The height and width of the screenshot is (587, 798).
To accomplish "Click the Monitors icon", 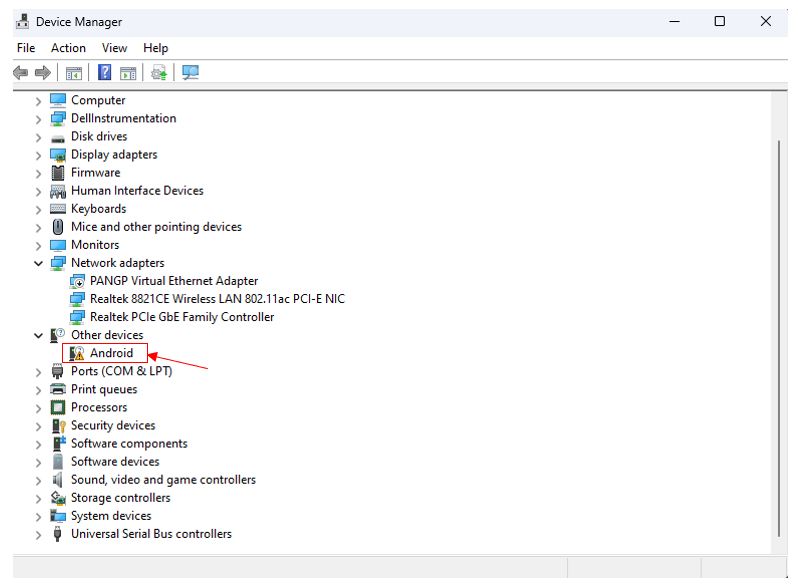I will coord(58,245).
